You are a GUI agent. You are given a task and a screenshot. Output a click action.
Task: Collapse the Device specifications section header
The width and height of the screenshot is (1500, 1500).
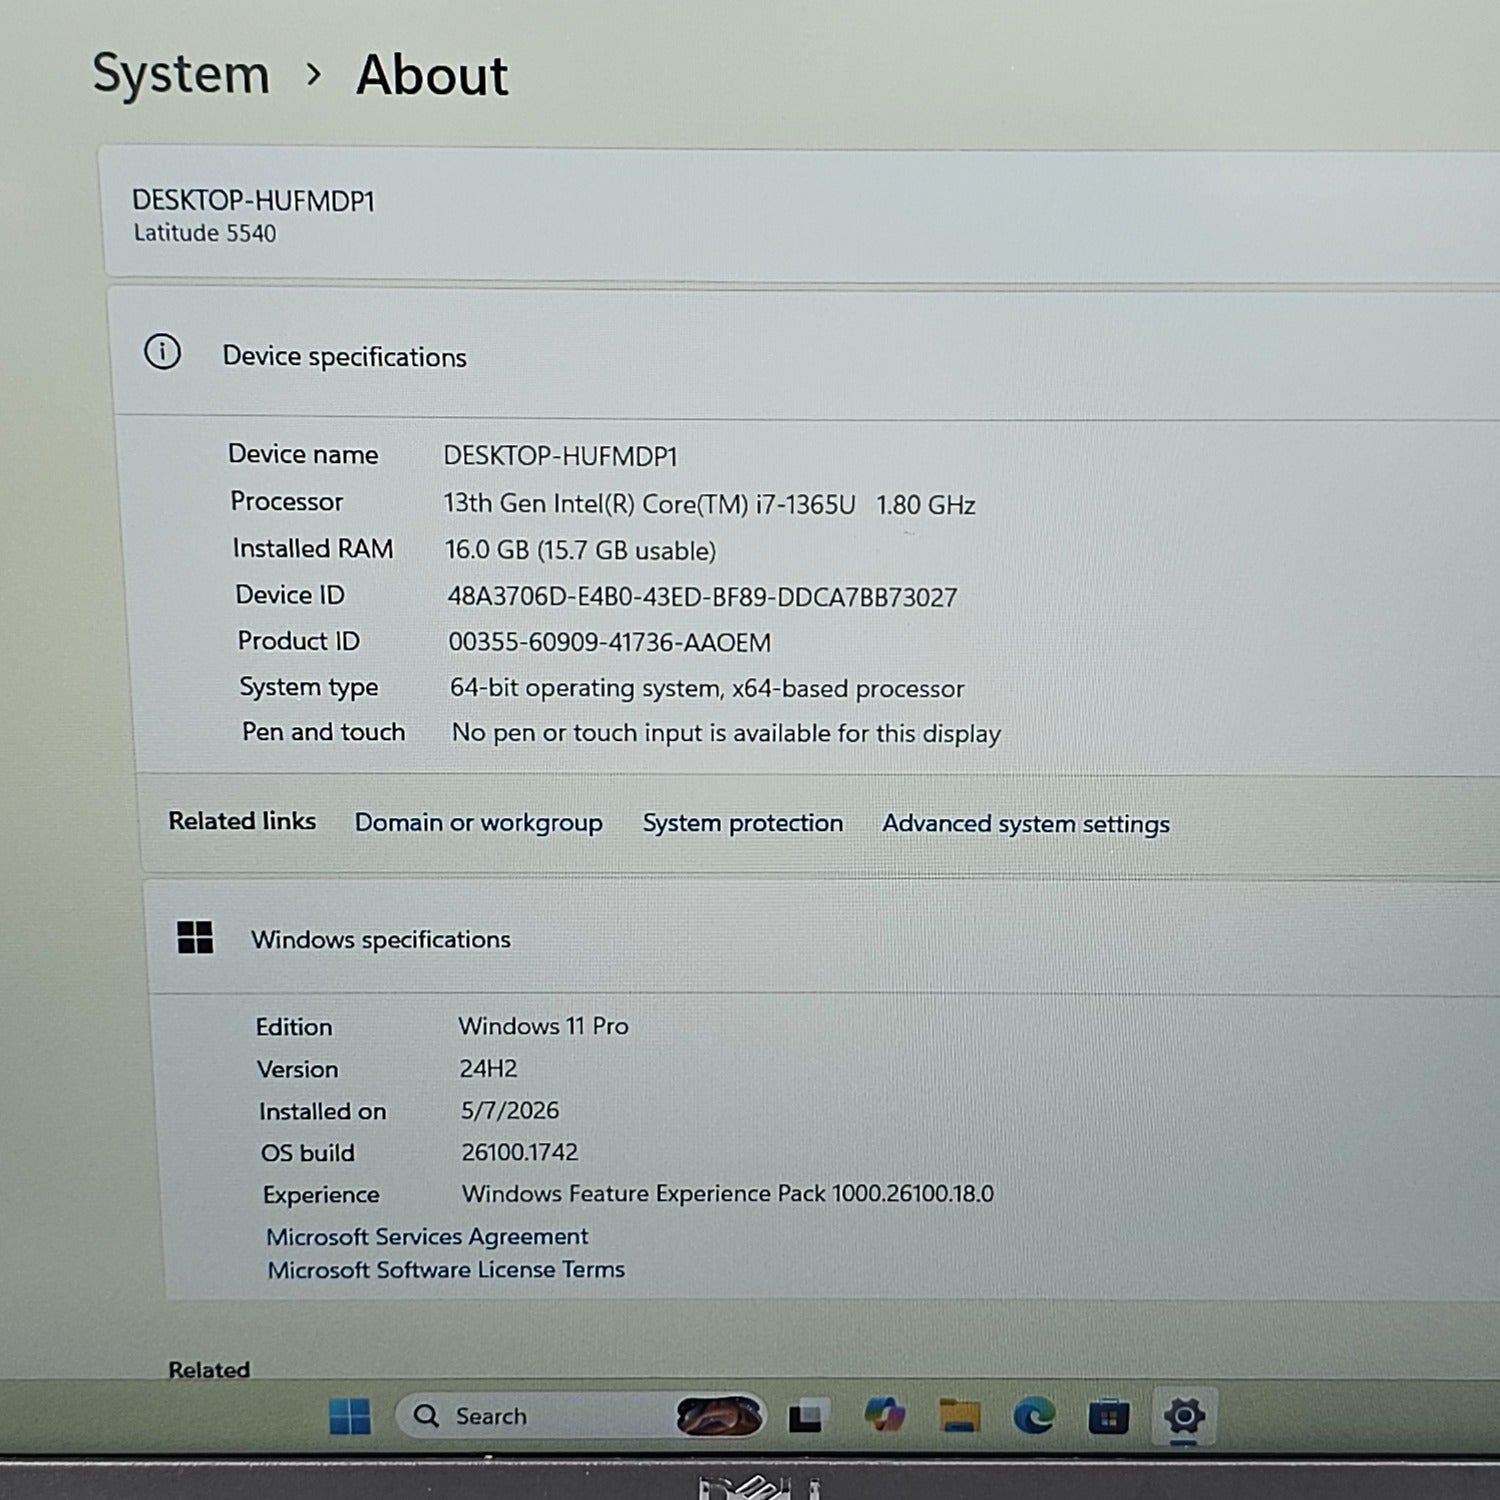point(806,356)
